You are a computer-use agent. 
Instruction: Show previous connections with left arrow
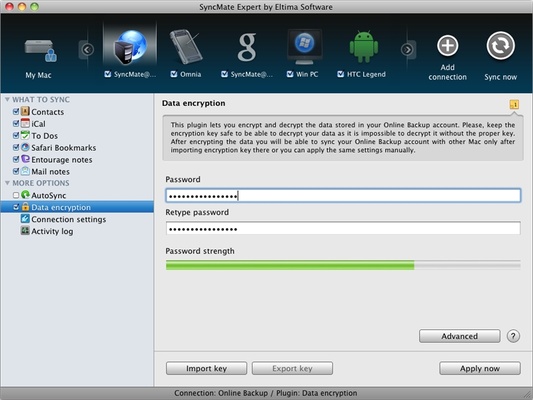pos(87,50)
